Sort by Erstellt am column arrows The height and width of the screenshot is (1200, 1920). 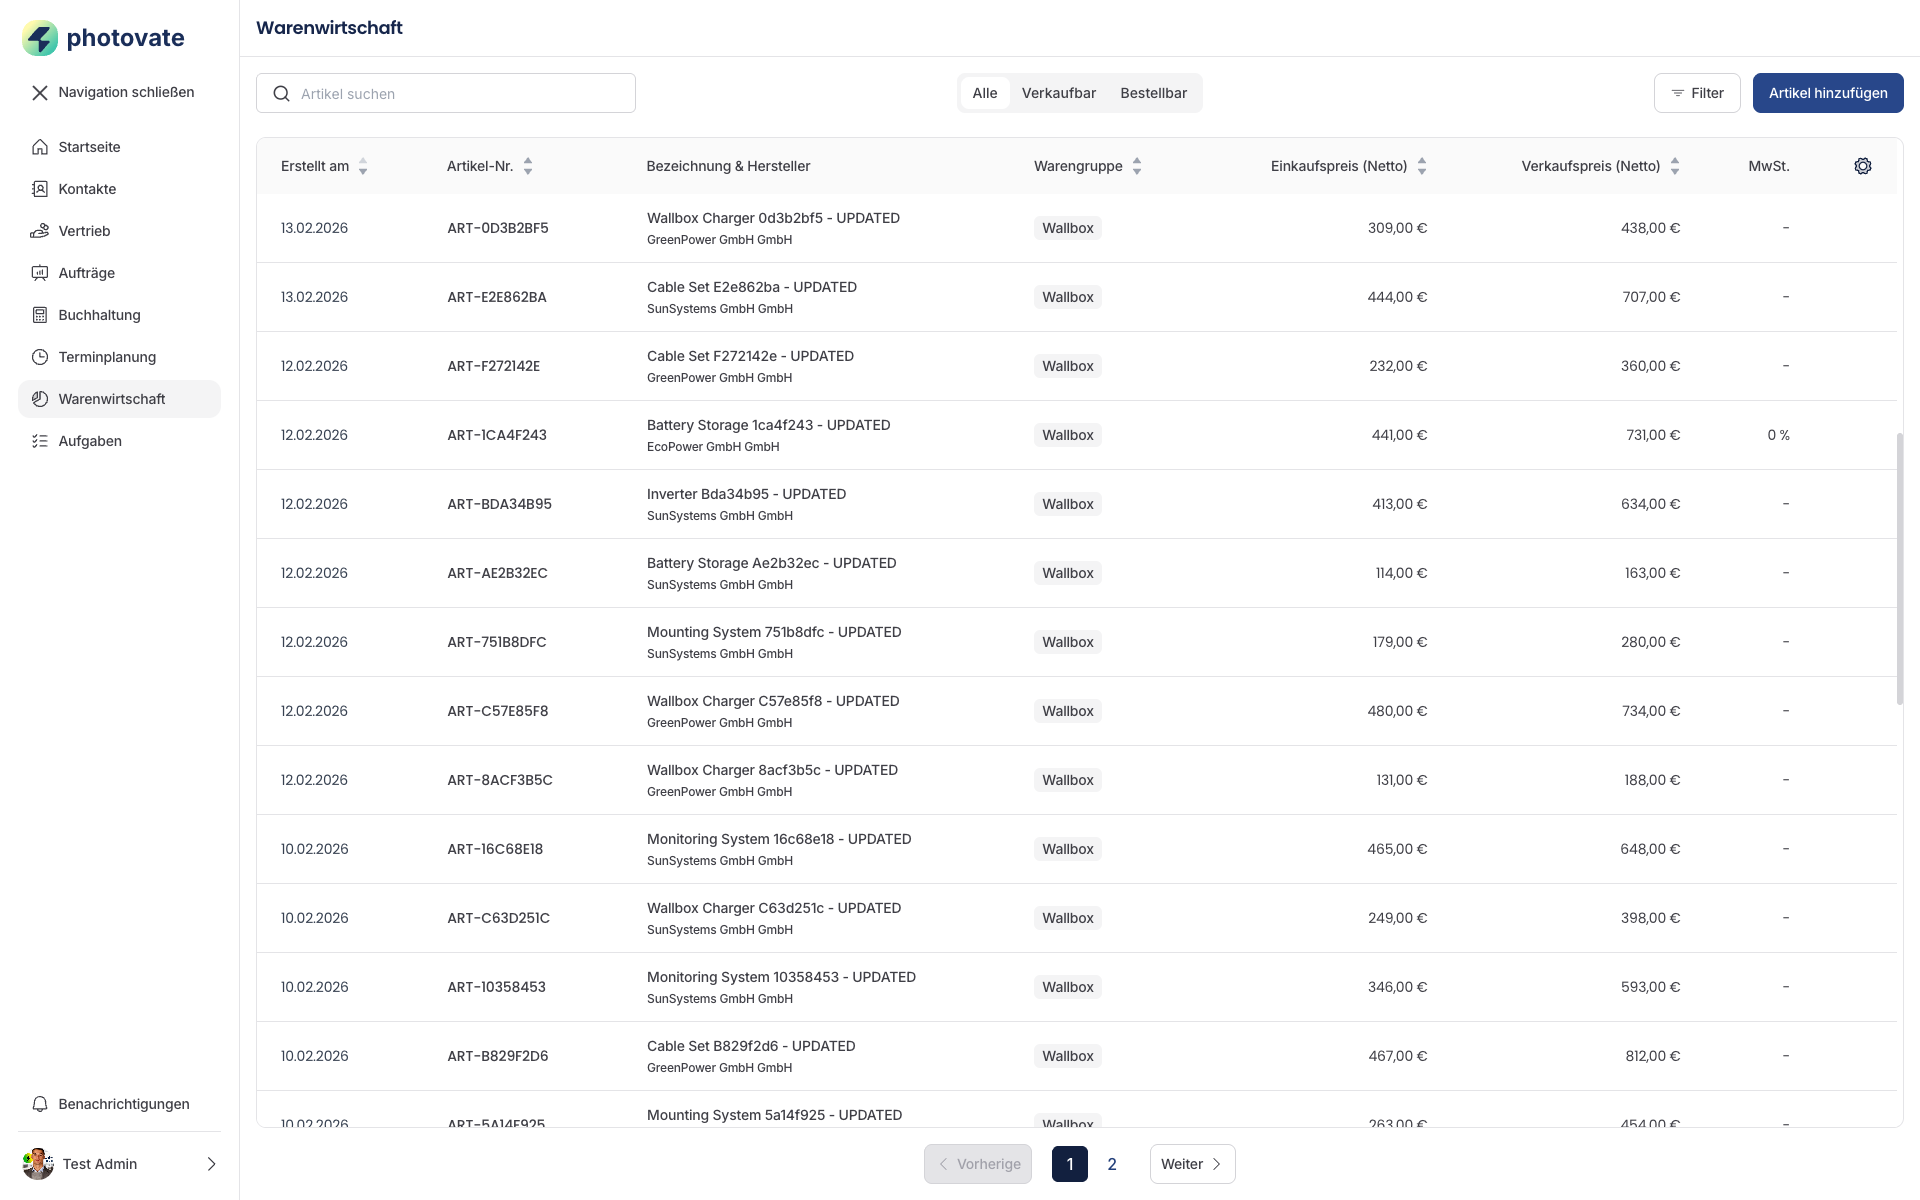click(x=363, y=166)
